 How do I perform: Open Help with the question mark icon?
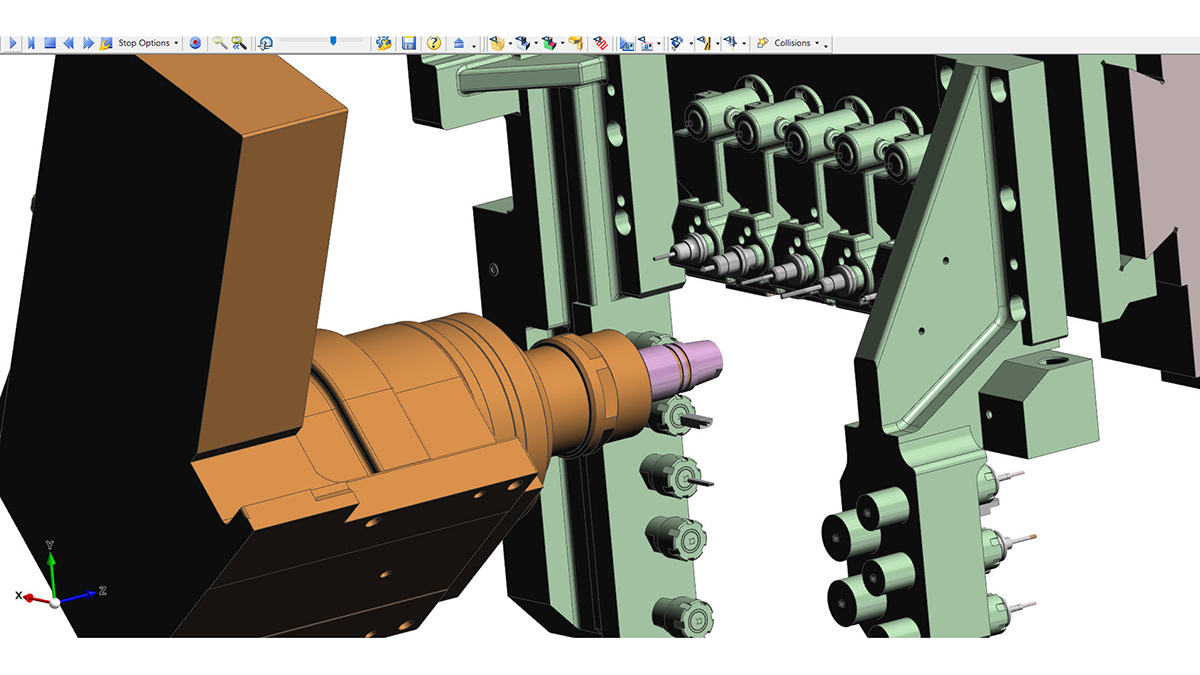coord(433,43)
